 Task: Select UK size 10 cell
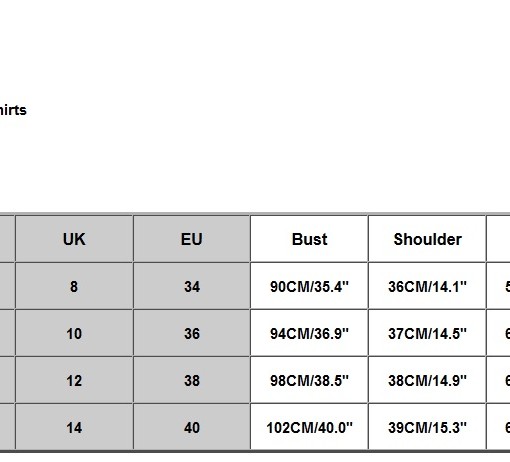74,333
